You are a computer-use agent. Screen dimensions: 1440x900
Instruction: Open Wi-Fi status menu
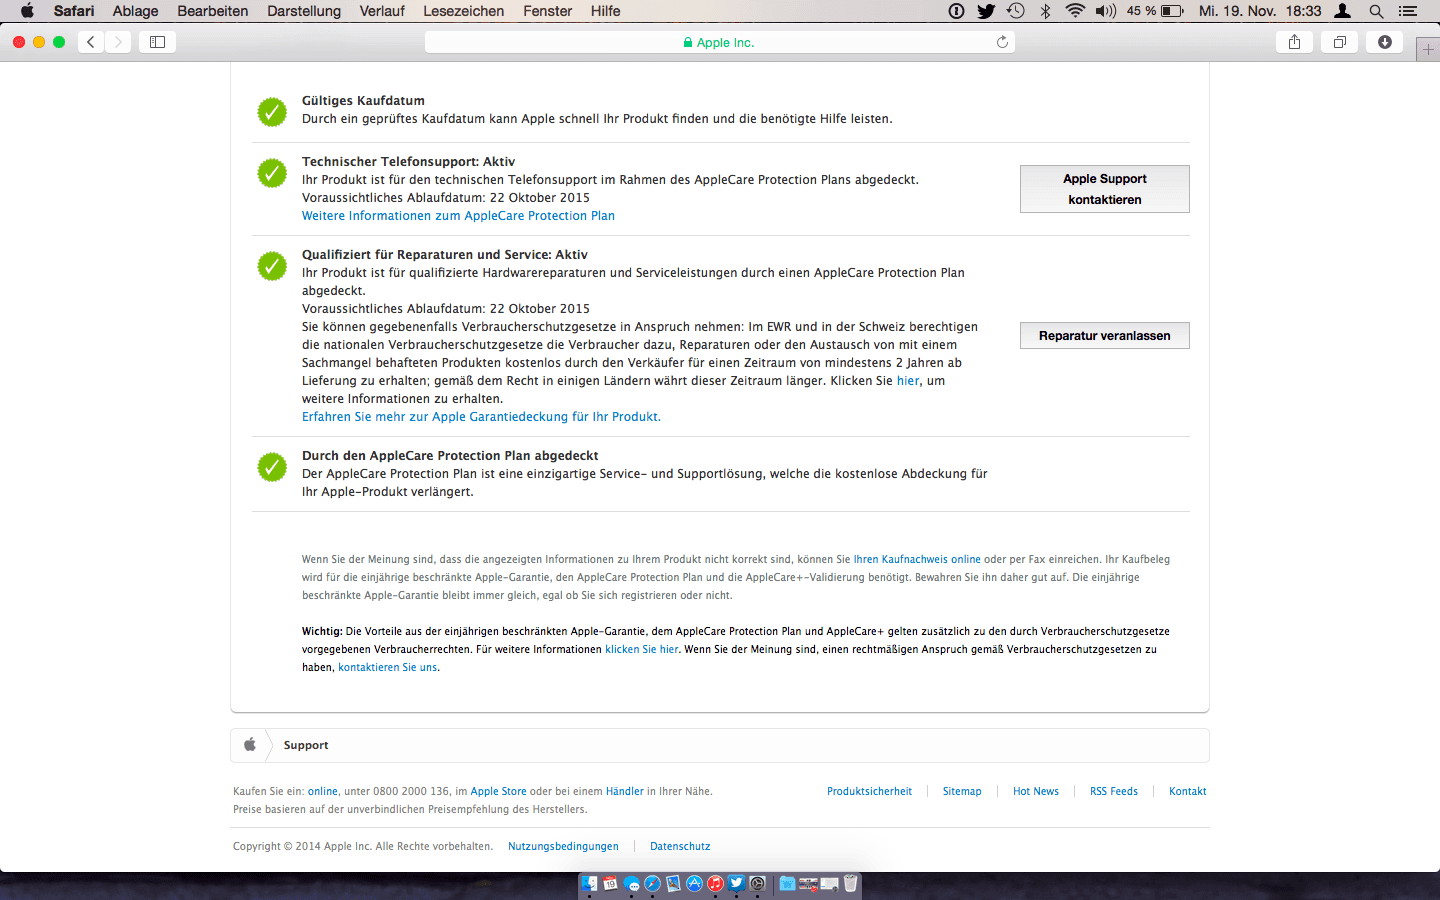point(1075,11)
